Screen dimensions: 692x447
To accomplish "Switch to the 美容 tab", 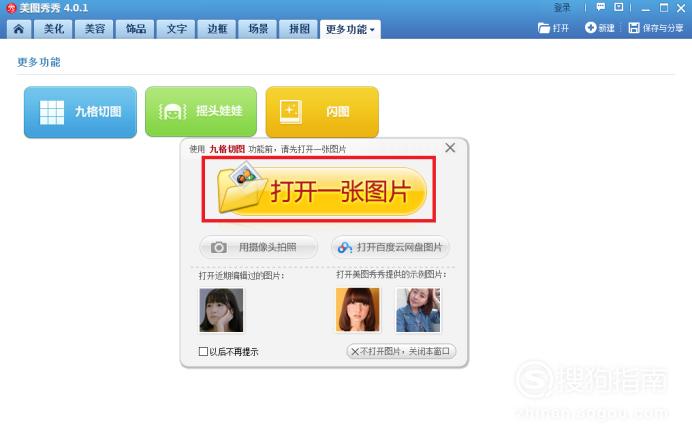I will 94,29.
